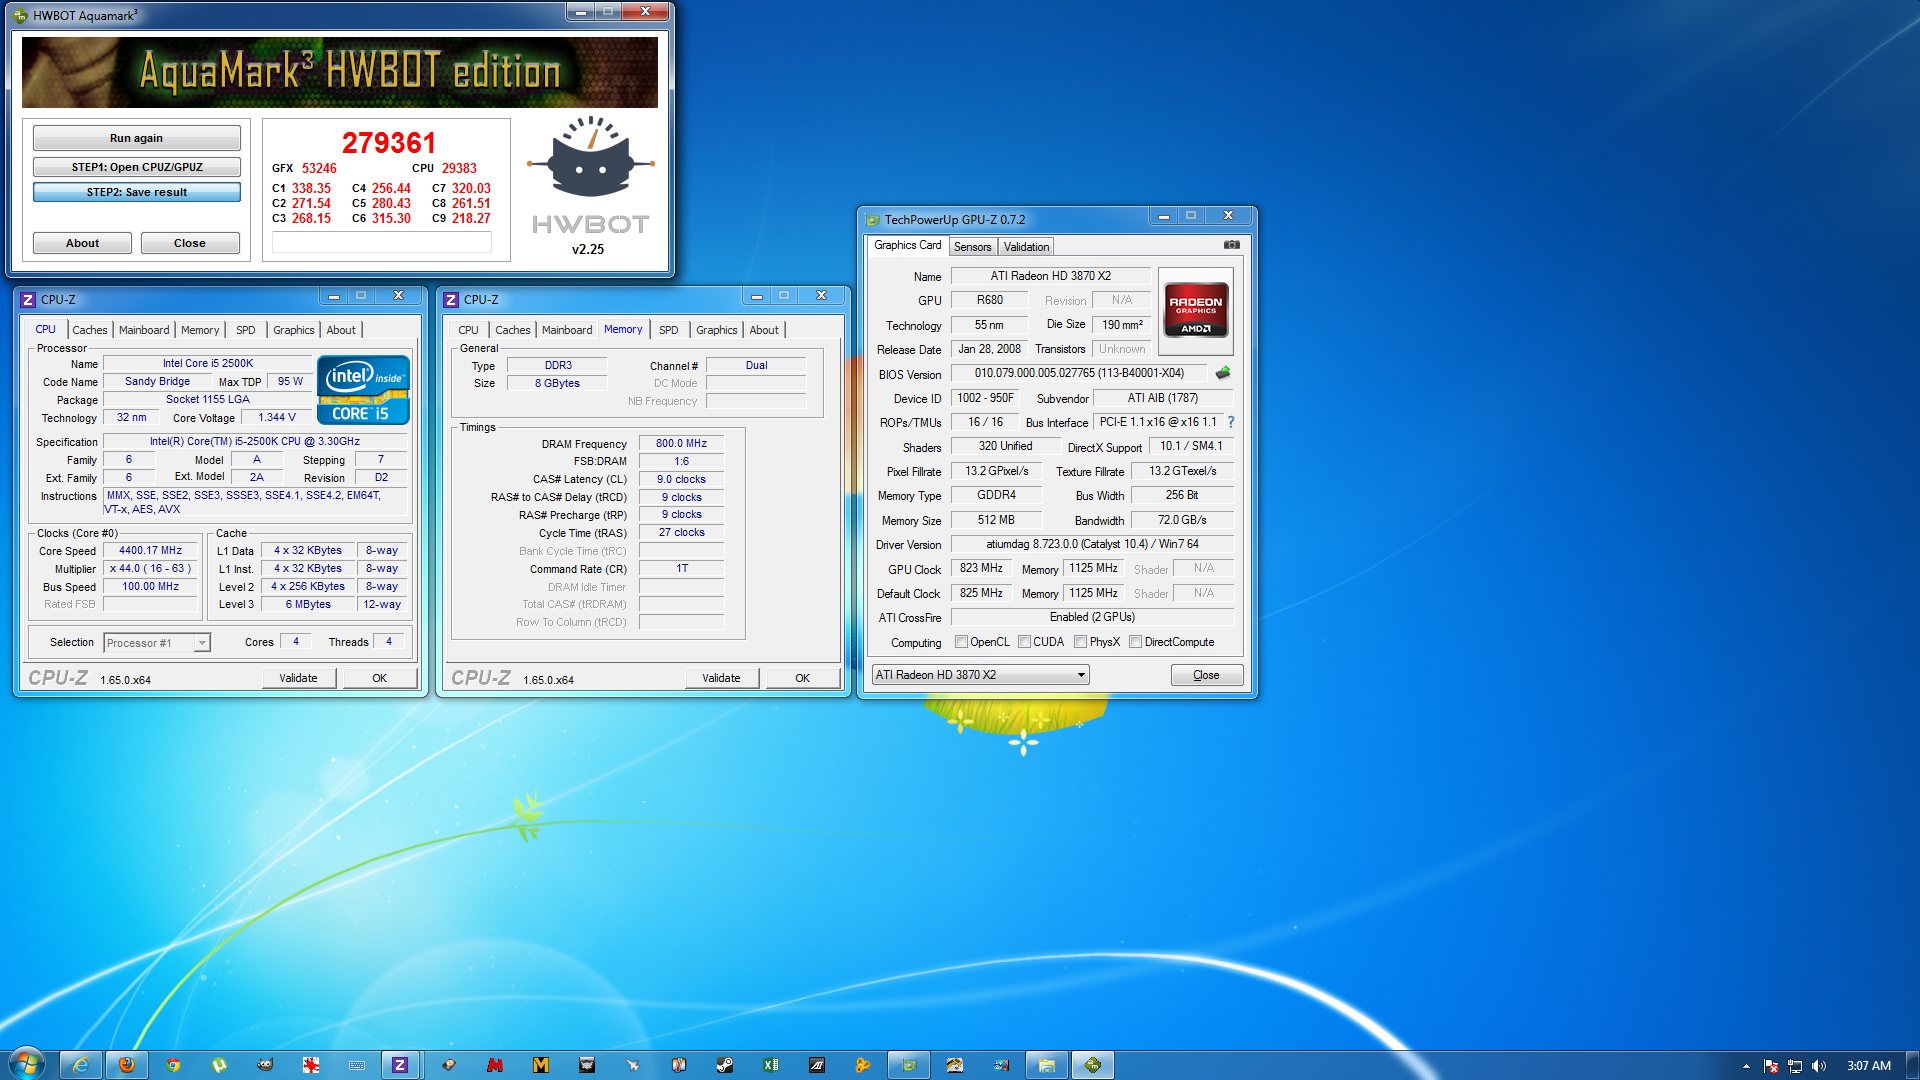Image resolution: width=1920 pixels, height=1080 pixels.
Task: Click STEP2: Save result button
Action: click(137, 192)
